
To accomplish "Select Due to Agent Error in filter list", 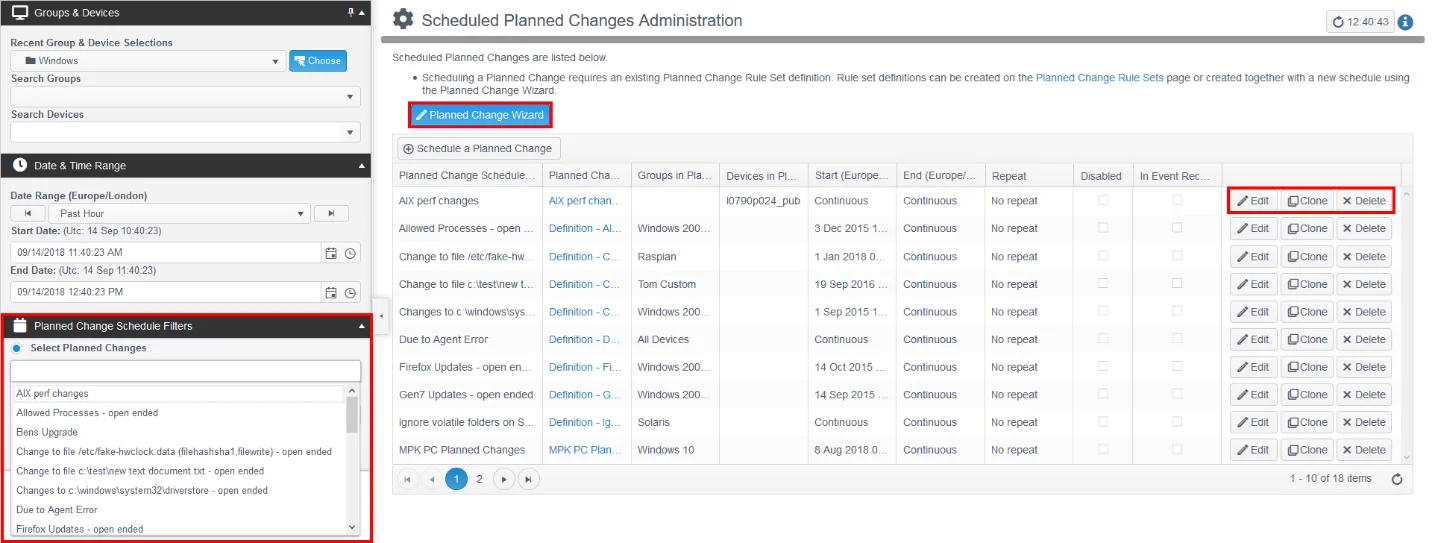I will pos(178,510).
